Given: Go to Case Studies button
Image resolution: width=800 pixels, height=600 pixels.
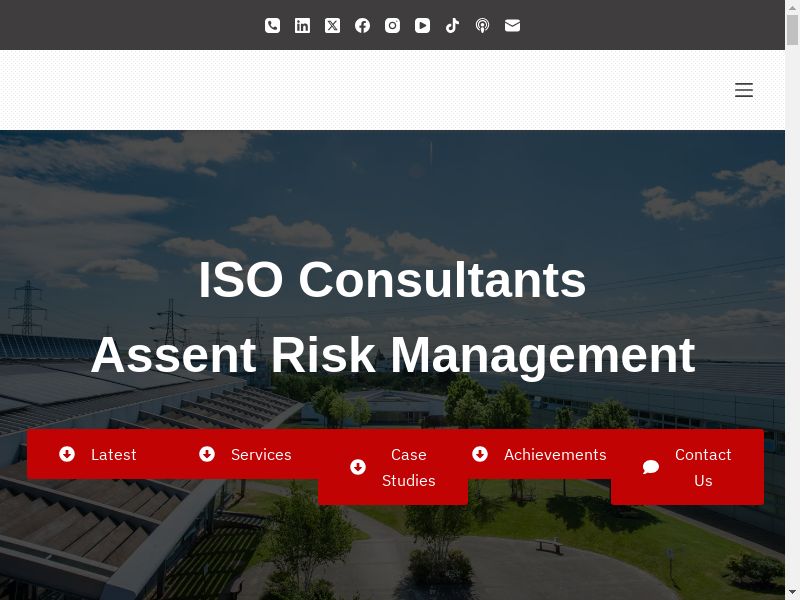Looking at the screenshot, I should coord(393,467).
